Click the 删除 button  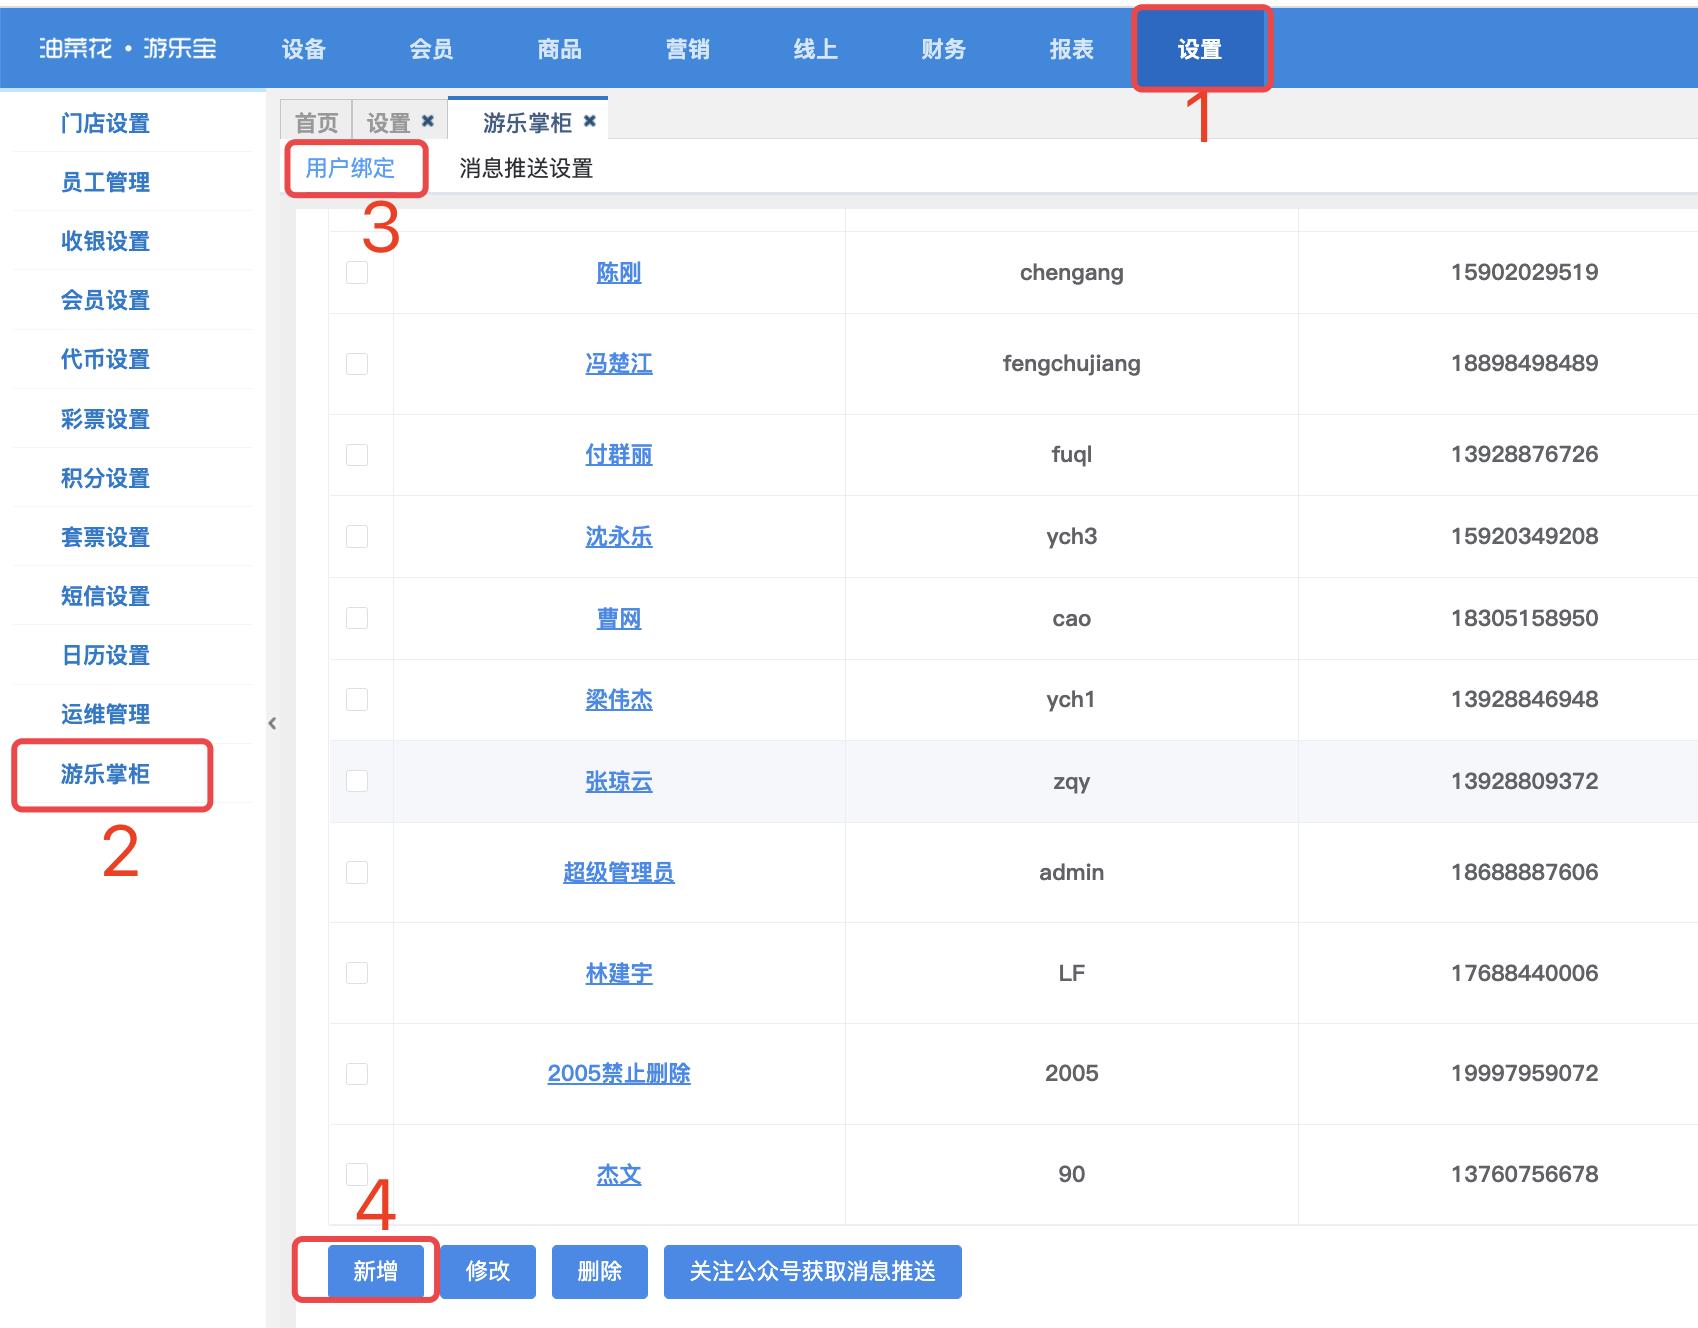click(x=600, y=1271)
